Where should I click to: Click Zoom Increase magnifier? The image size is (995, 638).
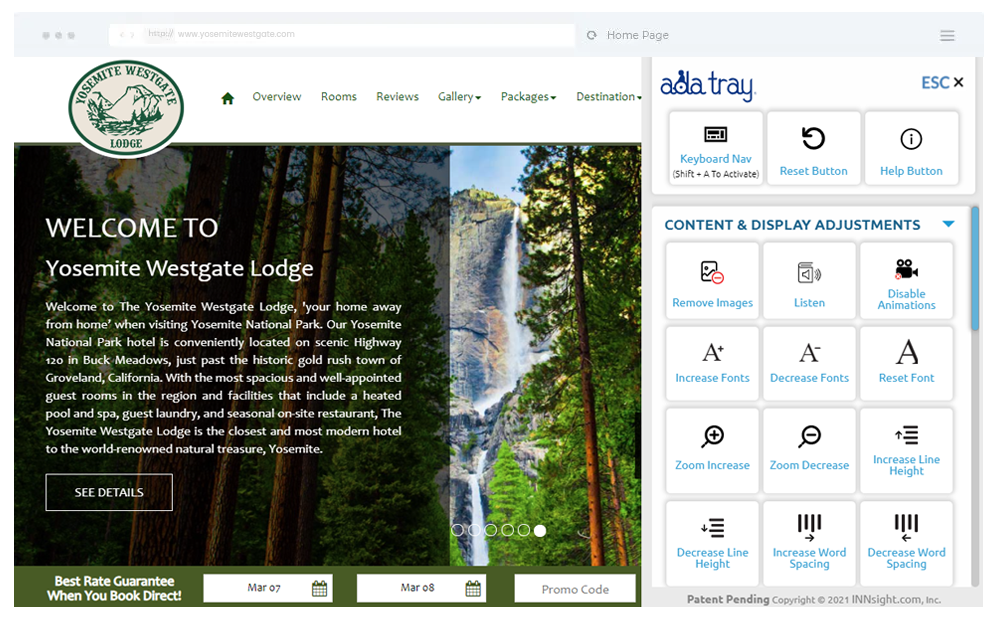point(713,436)
